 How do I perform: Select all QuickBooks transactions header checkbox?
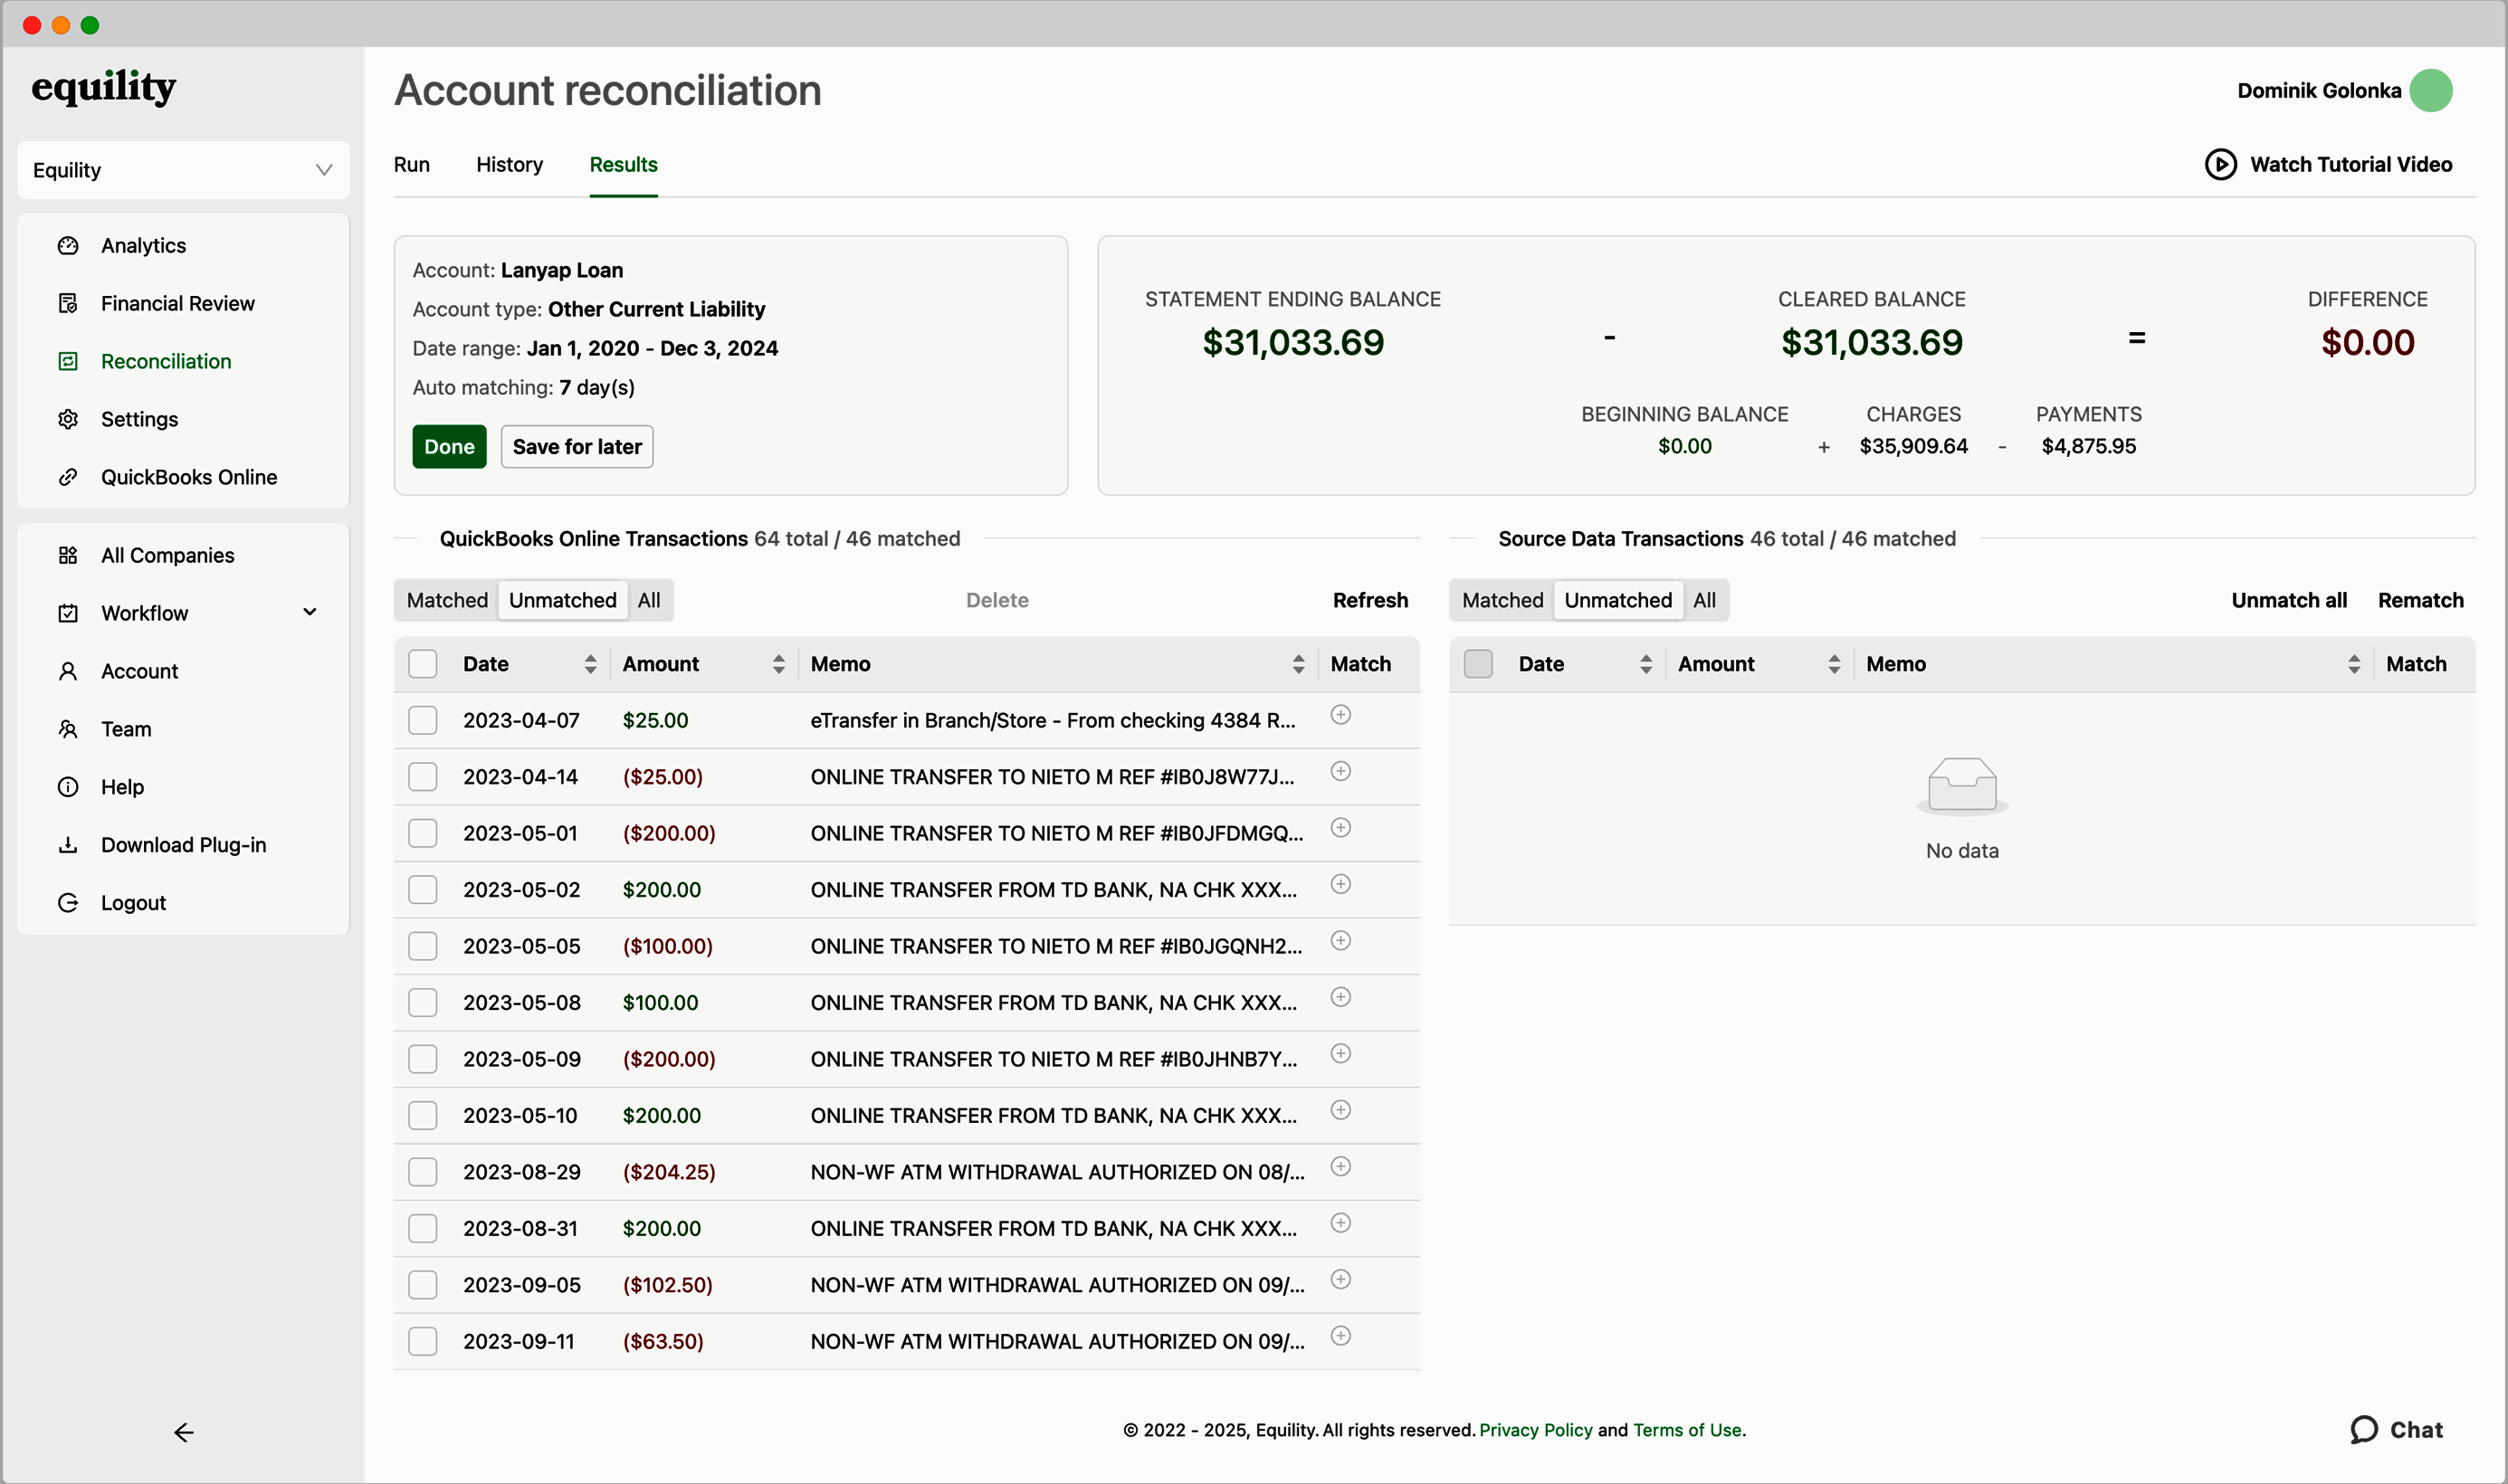click(423, 664)
